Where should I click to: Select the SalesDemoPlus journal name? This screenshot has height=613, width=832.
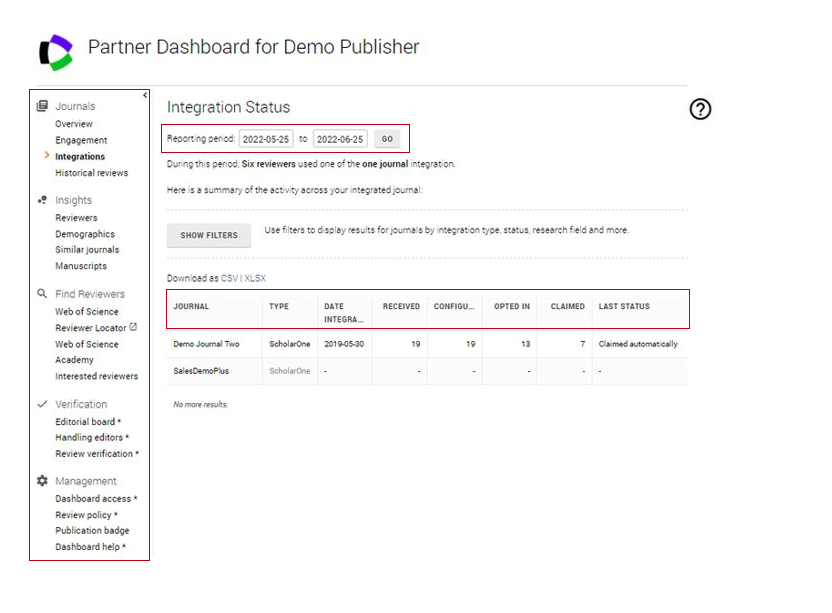click(x=201, y=371)
